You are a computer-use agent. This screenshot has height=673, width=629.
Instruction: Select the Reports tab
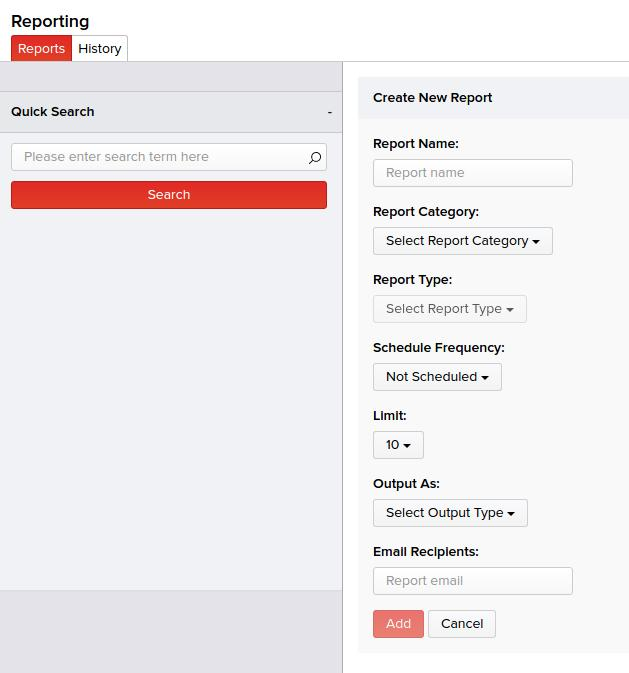41,48
